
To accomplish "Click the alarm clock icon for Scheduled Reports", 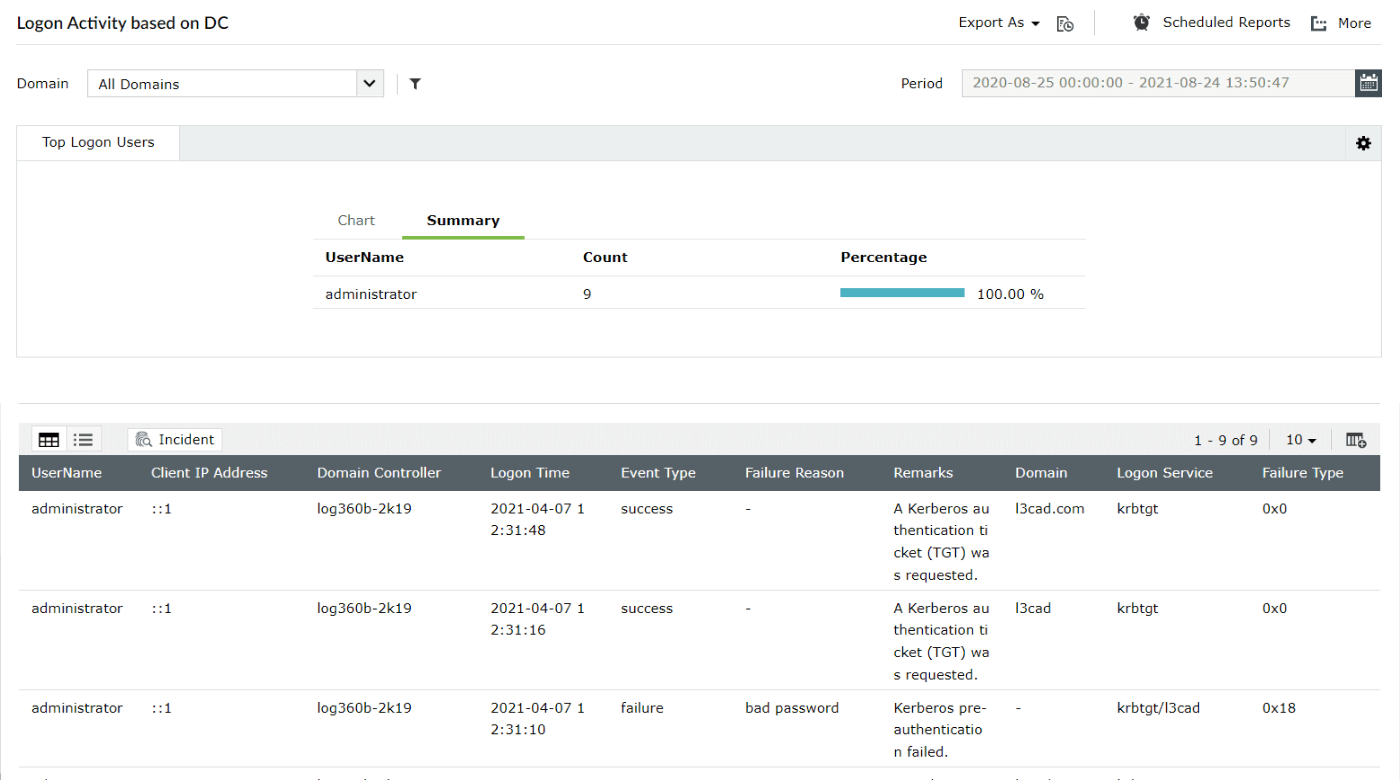I will click(1141, 21).
